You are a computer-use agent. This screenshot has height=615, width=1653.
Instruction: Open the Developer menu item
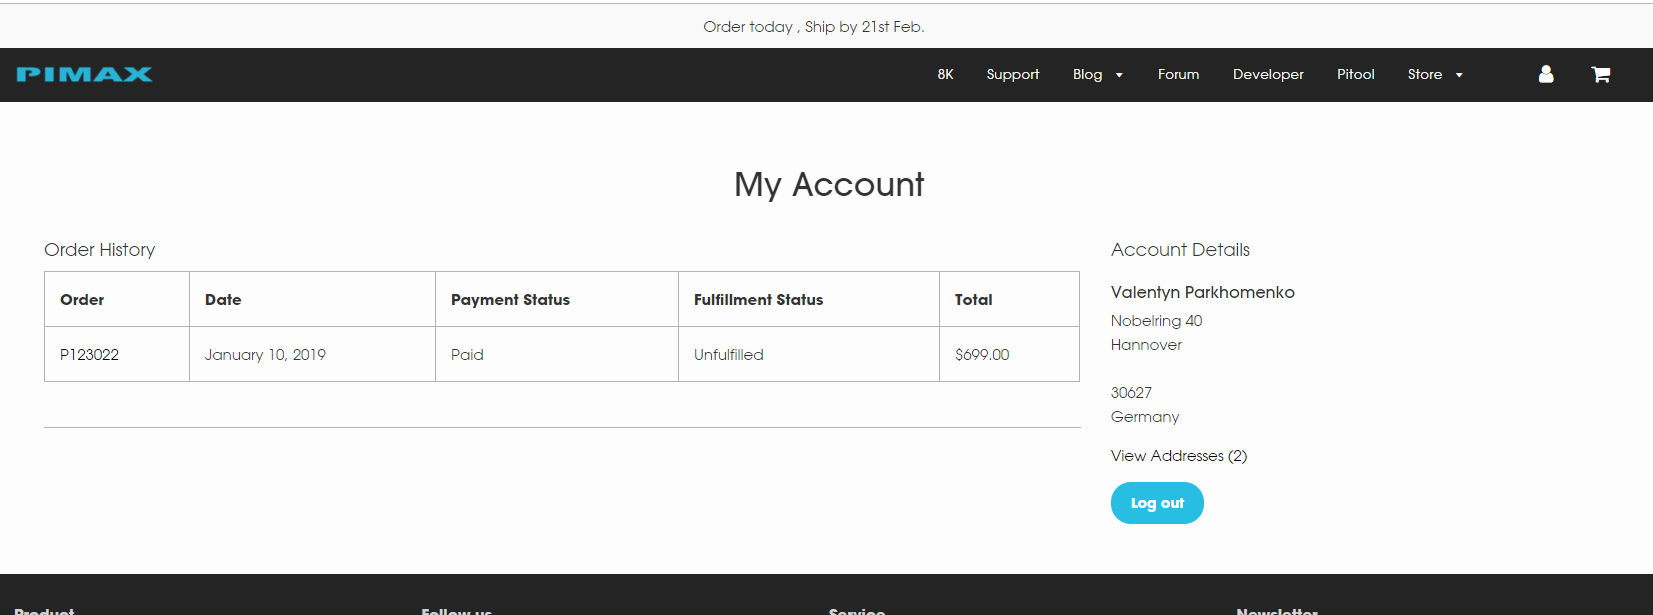coord(1267,74)
